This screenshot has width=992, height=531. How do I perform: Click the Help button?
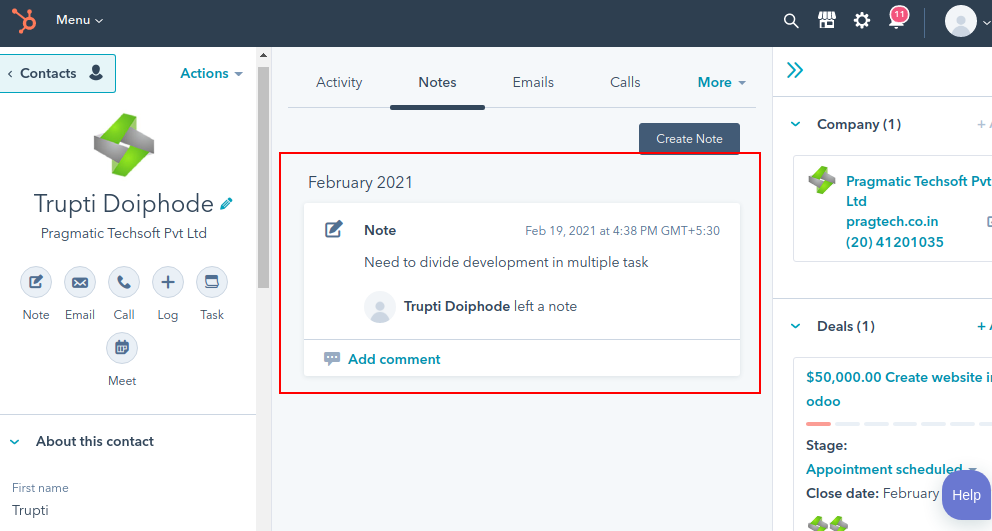point(966,495)
